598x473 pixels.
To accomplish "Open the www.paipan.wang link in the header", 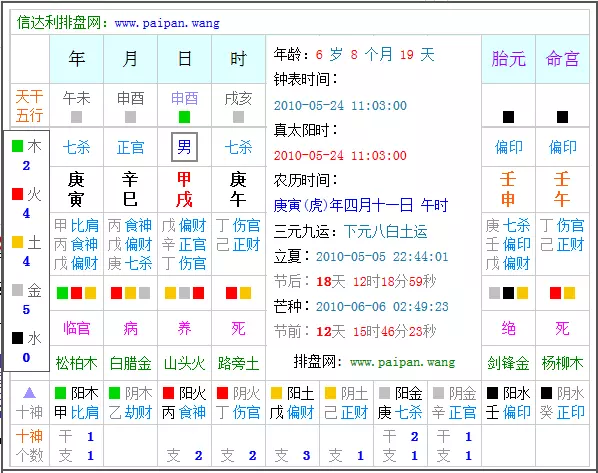I will (x=167, y=23).
